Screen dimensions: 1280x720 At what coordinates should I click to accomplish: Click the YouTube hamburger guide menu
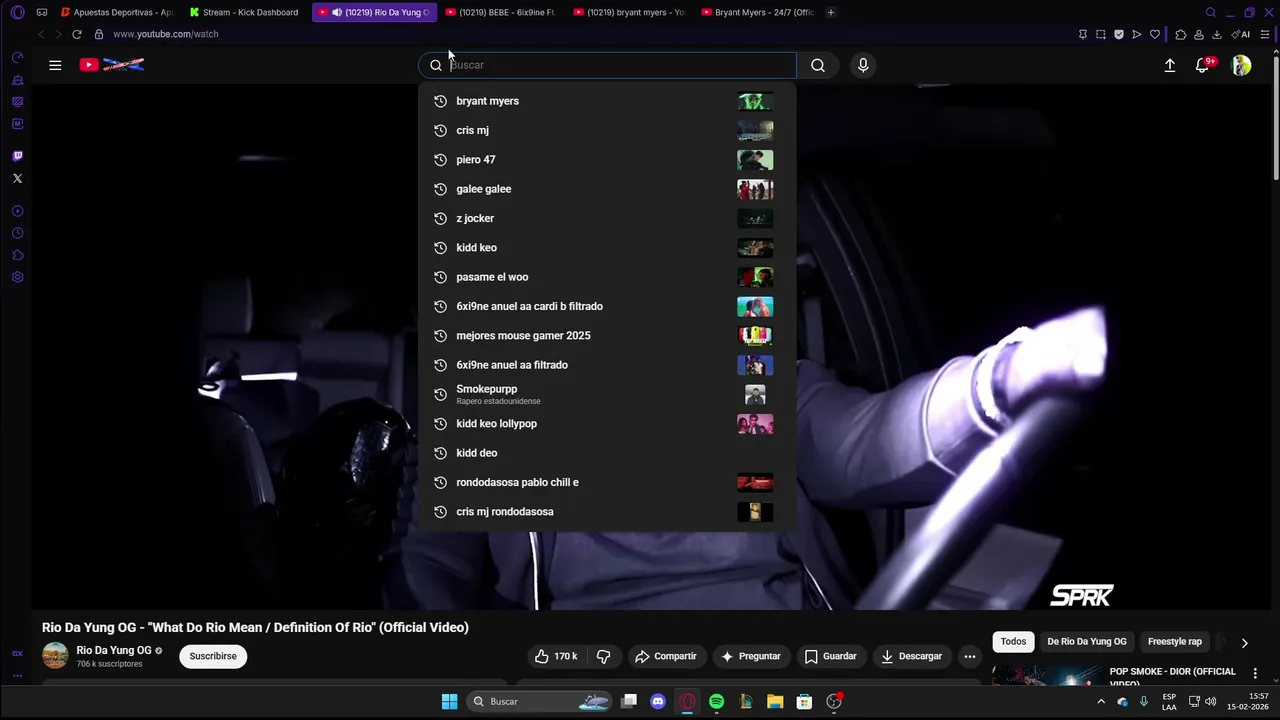pos(55,65)
